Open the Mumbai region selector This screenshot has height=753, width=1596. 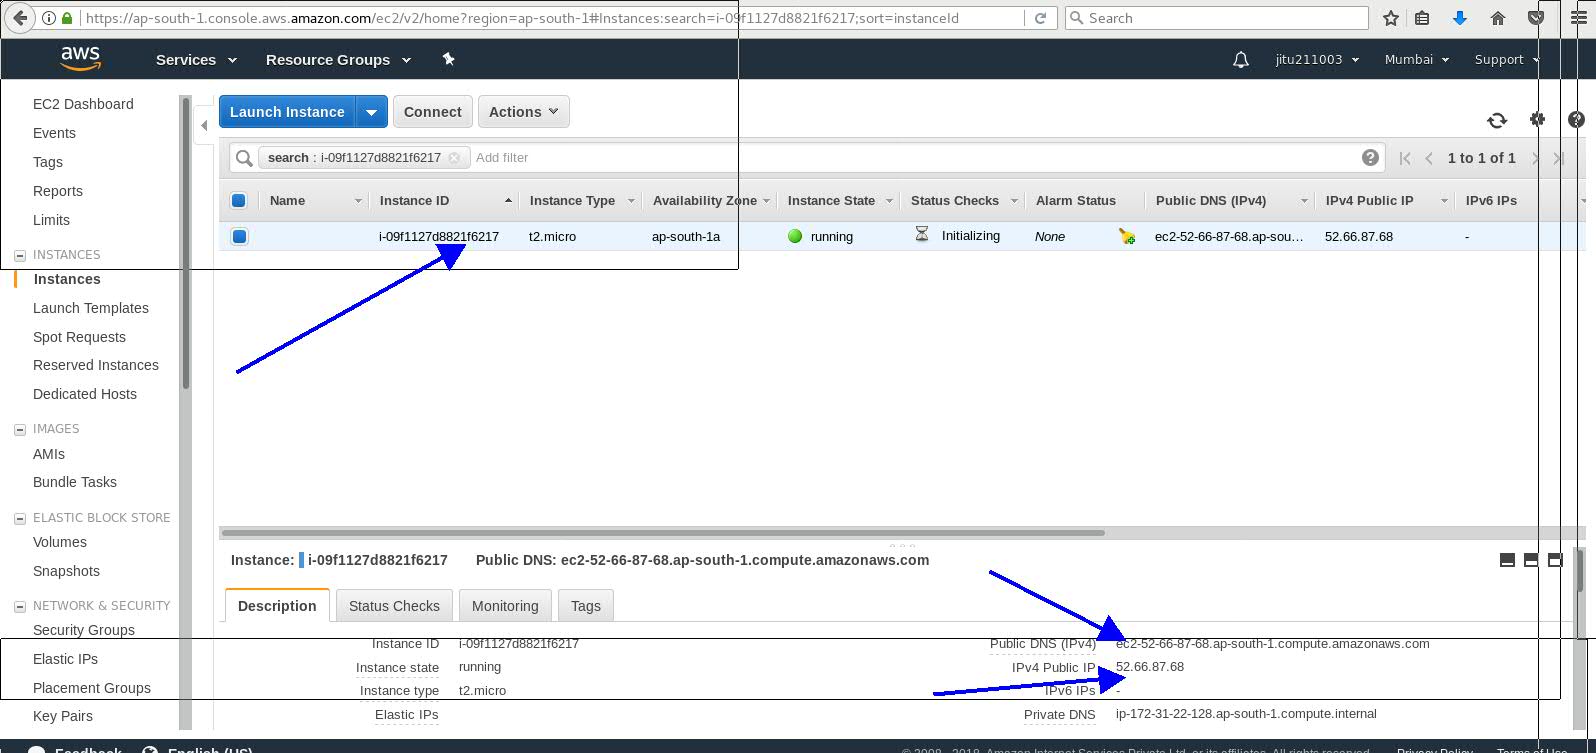1417,60
